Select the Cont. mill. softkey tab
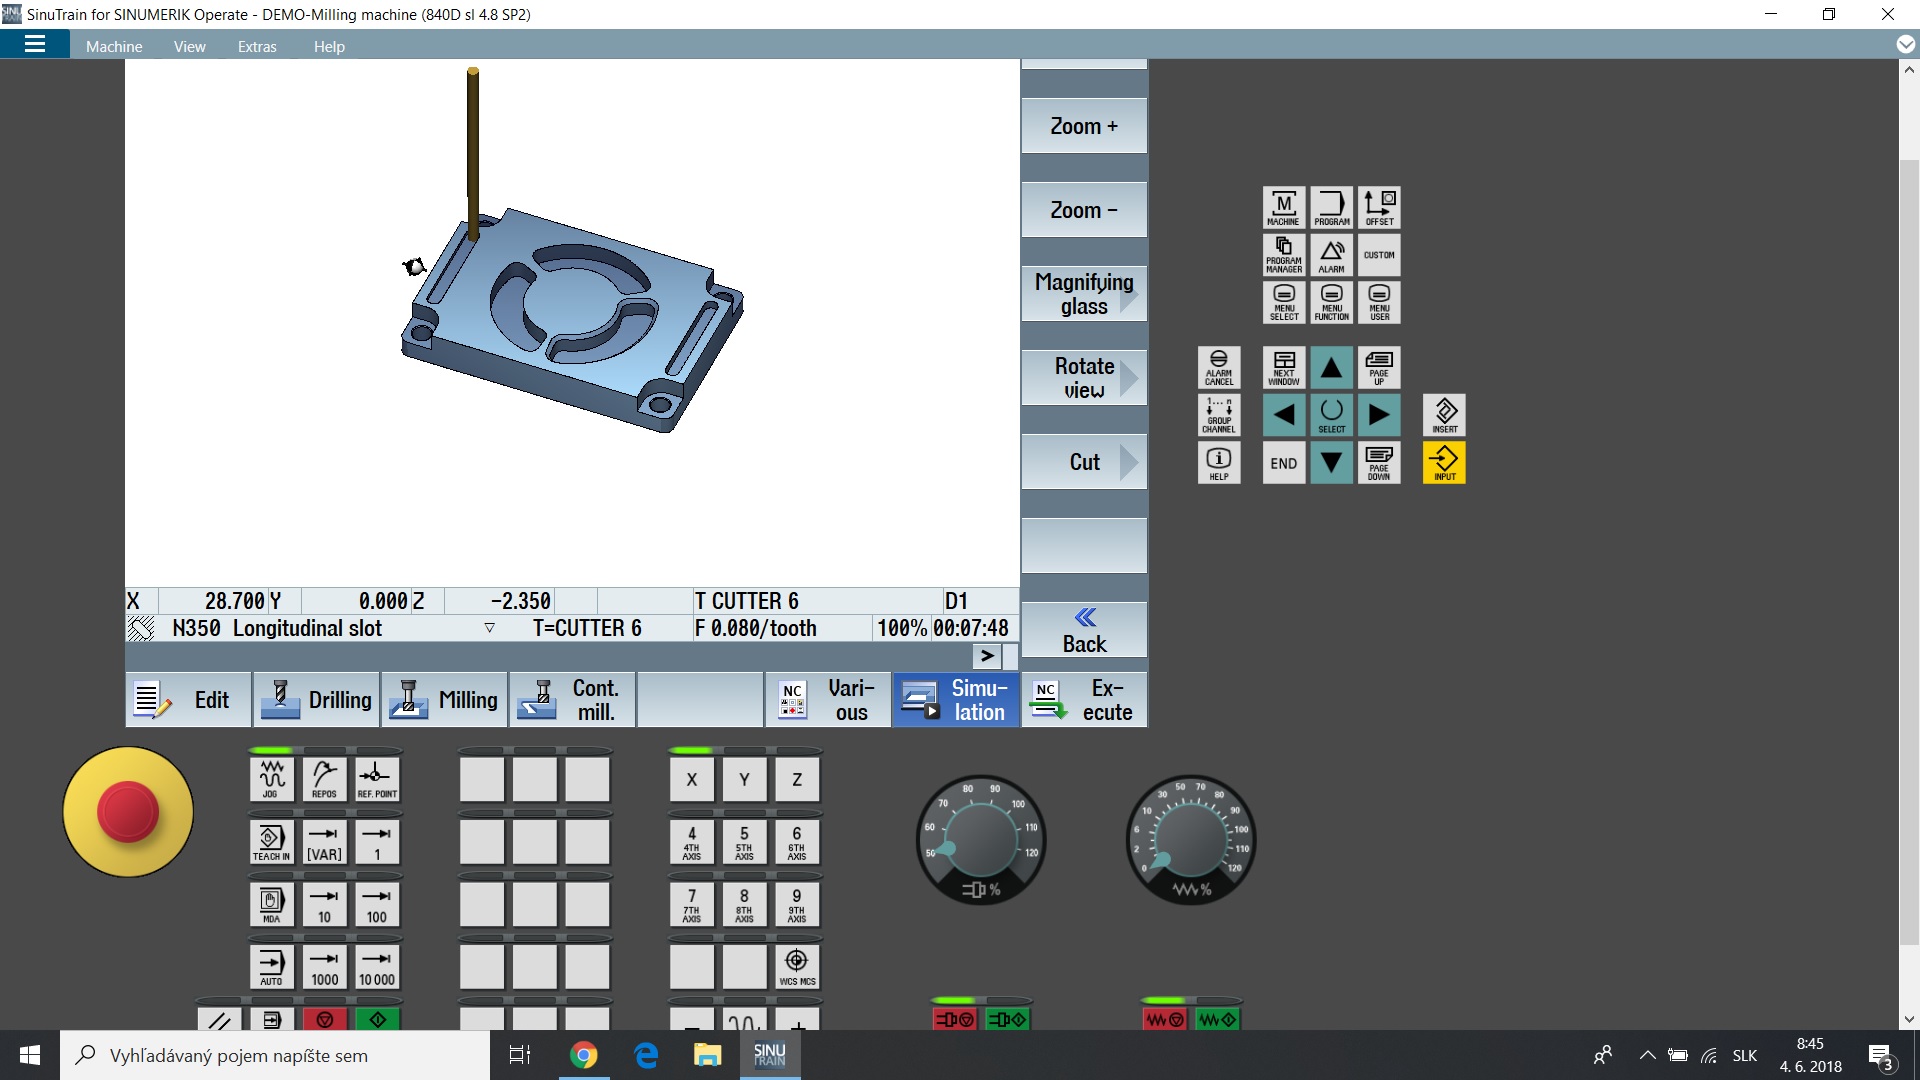 572,700
